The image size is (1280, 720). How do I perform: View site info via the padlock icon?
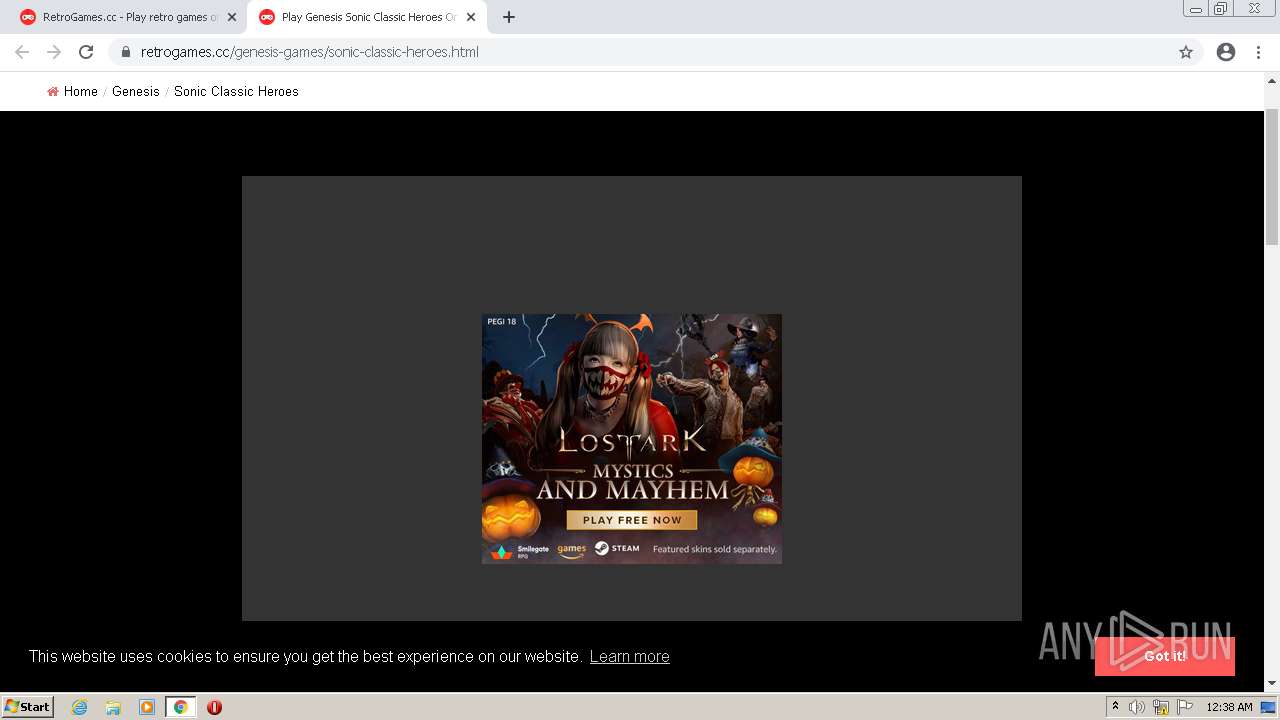[x=126, y=52]
